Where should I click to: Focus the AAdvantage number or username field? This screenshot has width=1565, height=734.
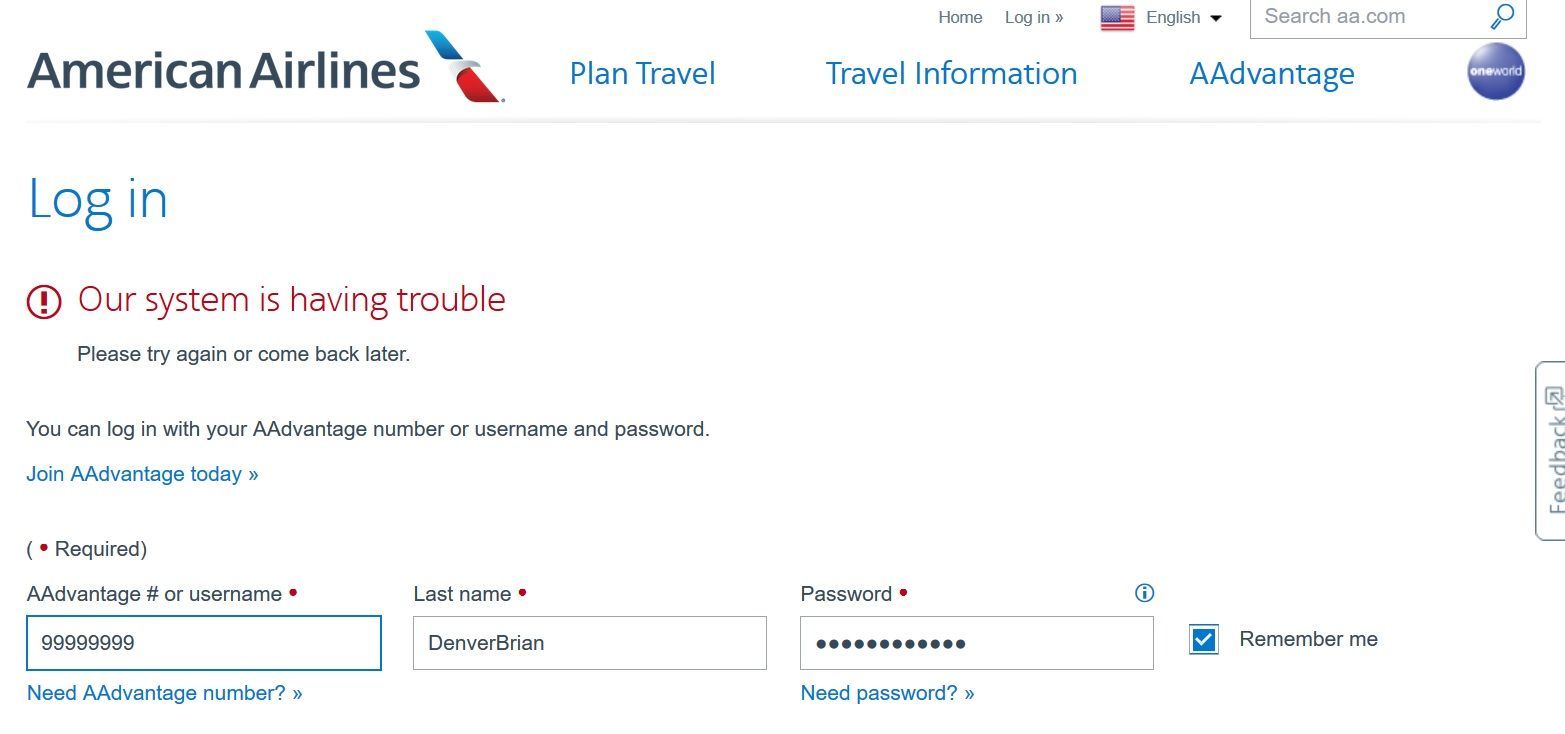pyautogui.click(x=204, y=643)
